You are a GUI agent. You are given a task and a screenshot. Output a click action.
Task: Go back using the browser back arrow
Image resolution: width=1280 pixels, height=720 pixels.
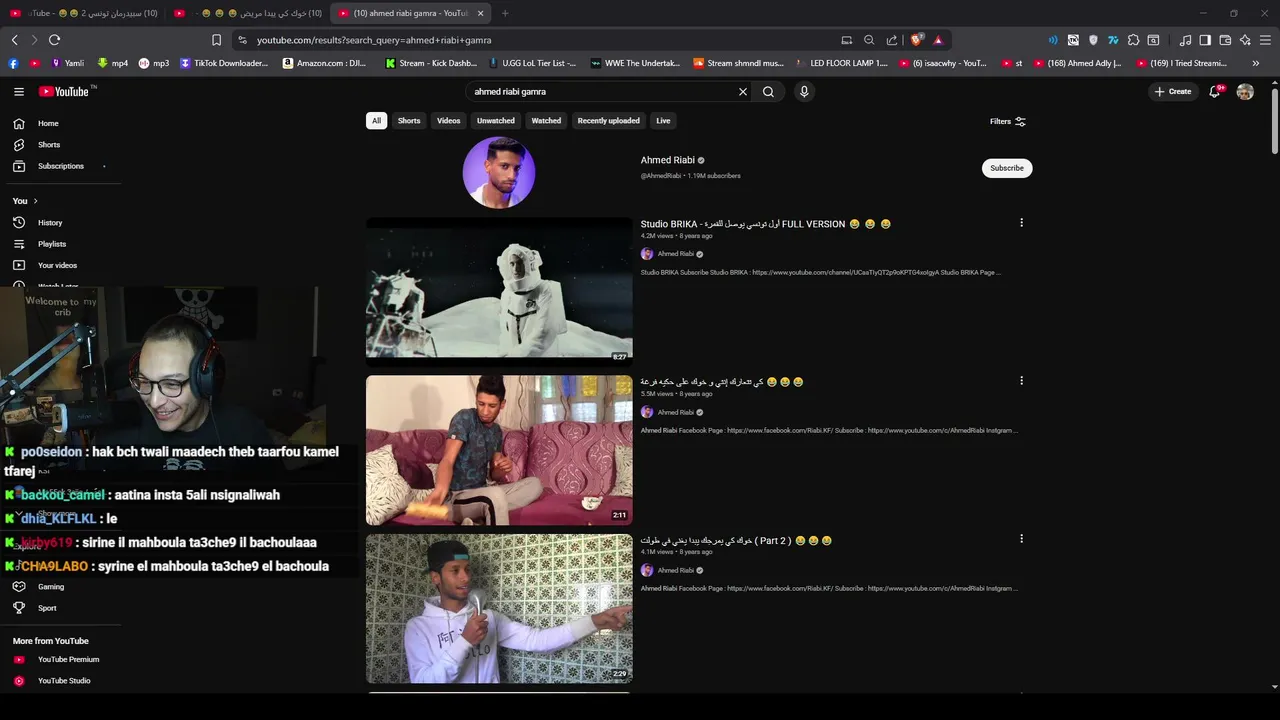pos(14,40)
